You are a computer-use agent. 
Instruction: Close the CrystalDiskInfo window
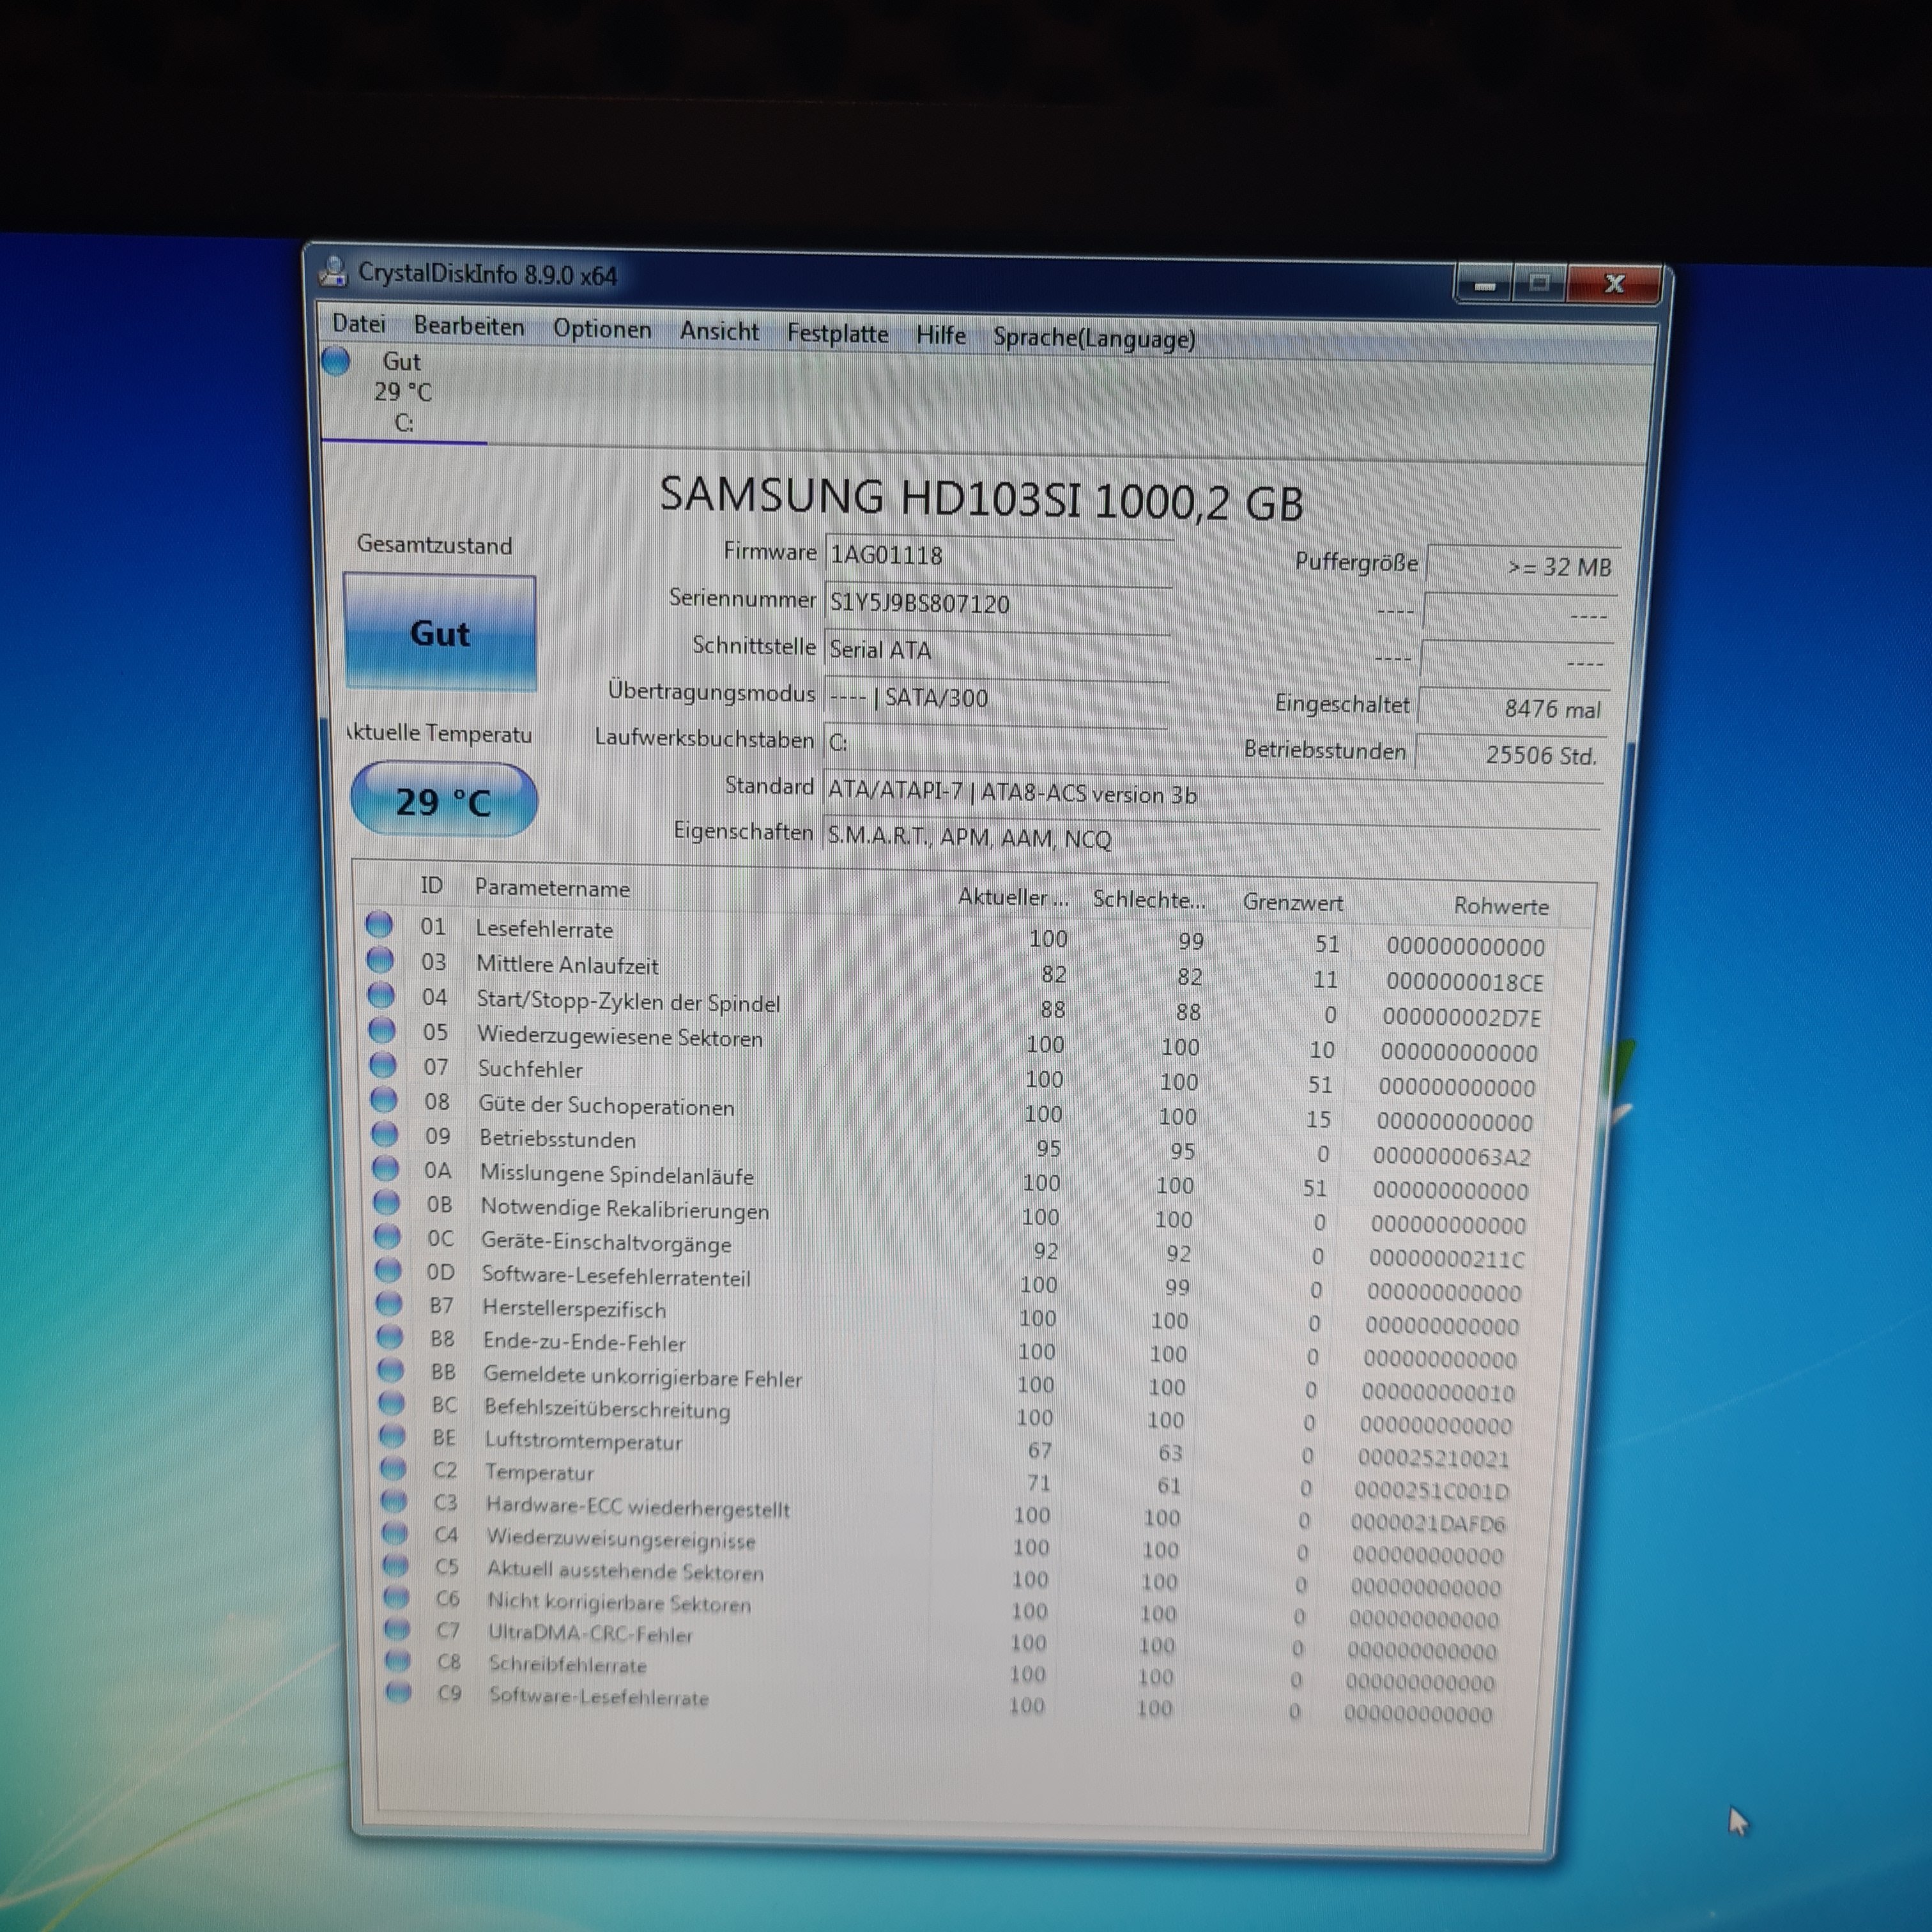1614,284
